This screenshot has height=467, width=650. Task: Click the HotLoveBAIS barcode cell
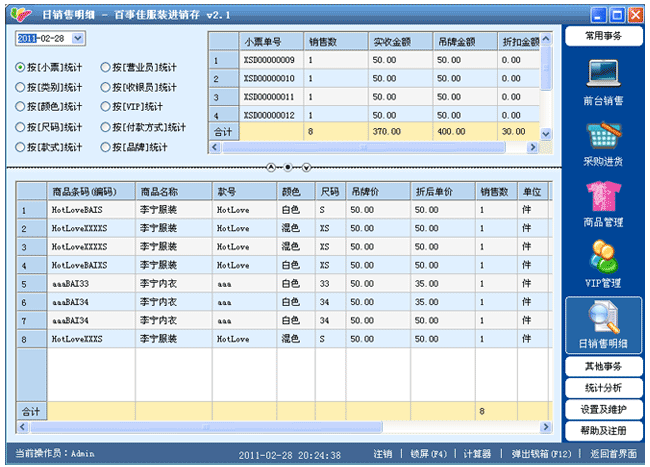(91, 210)
